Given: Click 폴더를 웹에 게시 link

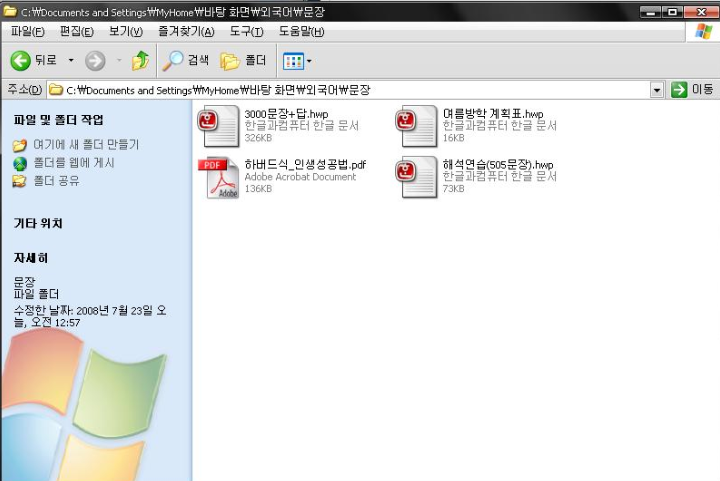Looking at the screenshot, I should coord(73,162).
